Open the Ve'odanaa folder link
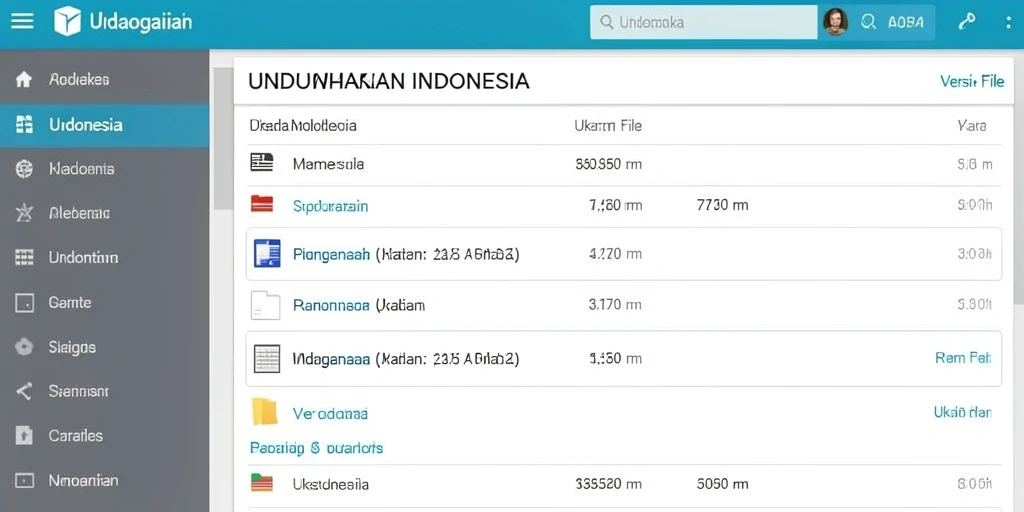Viewport: 1024px width, 512px height. tap(330, 413)
